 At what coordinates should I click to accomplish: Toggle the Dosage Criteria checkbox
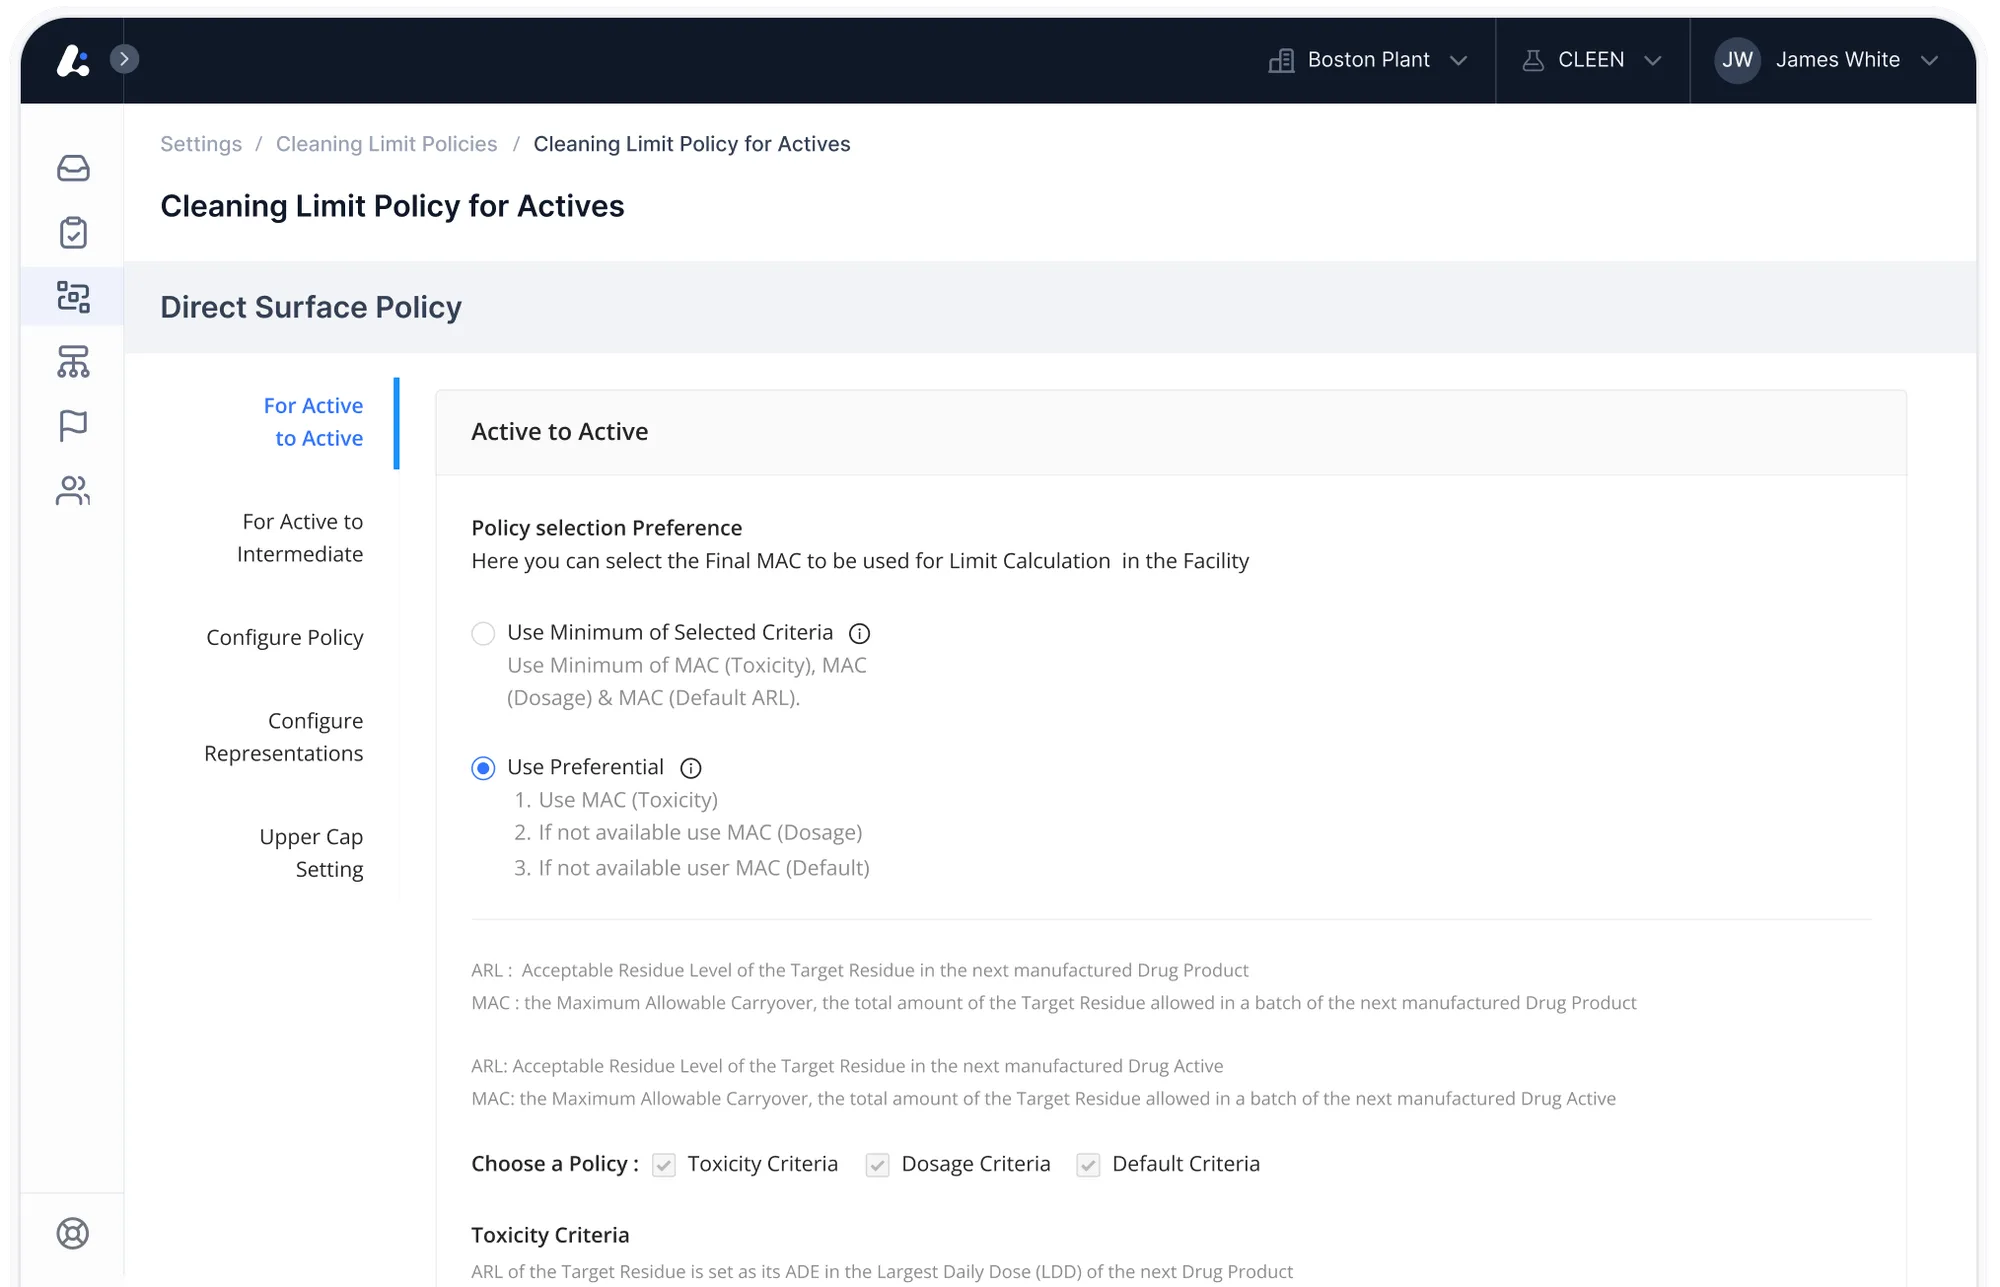877,1165
